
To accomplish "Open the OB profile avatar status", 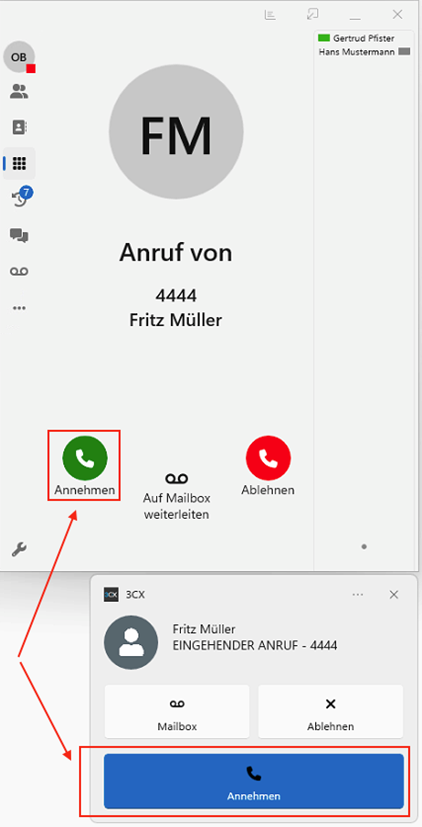I will click(19, 57).
